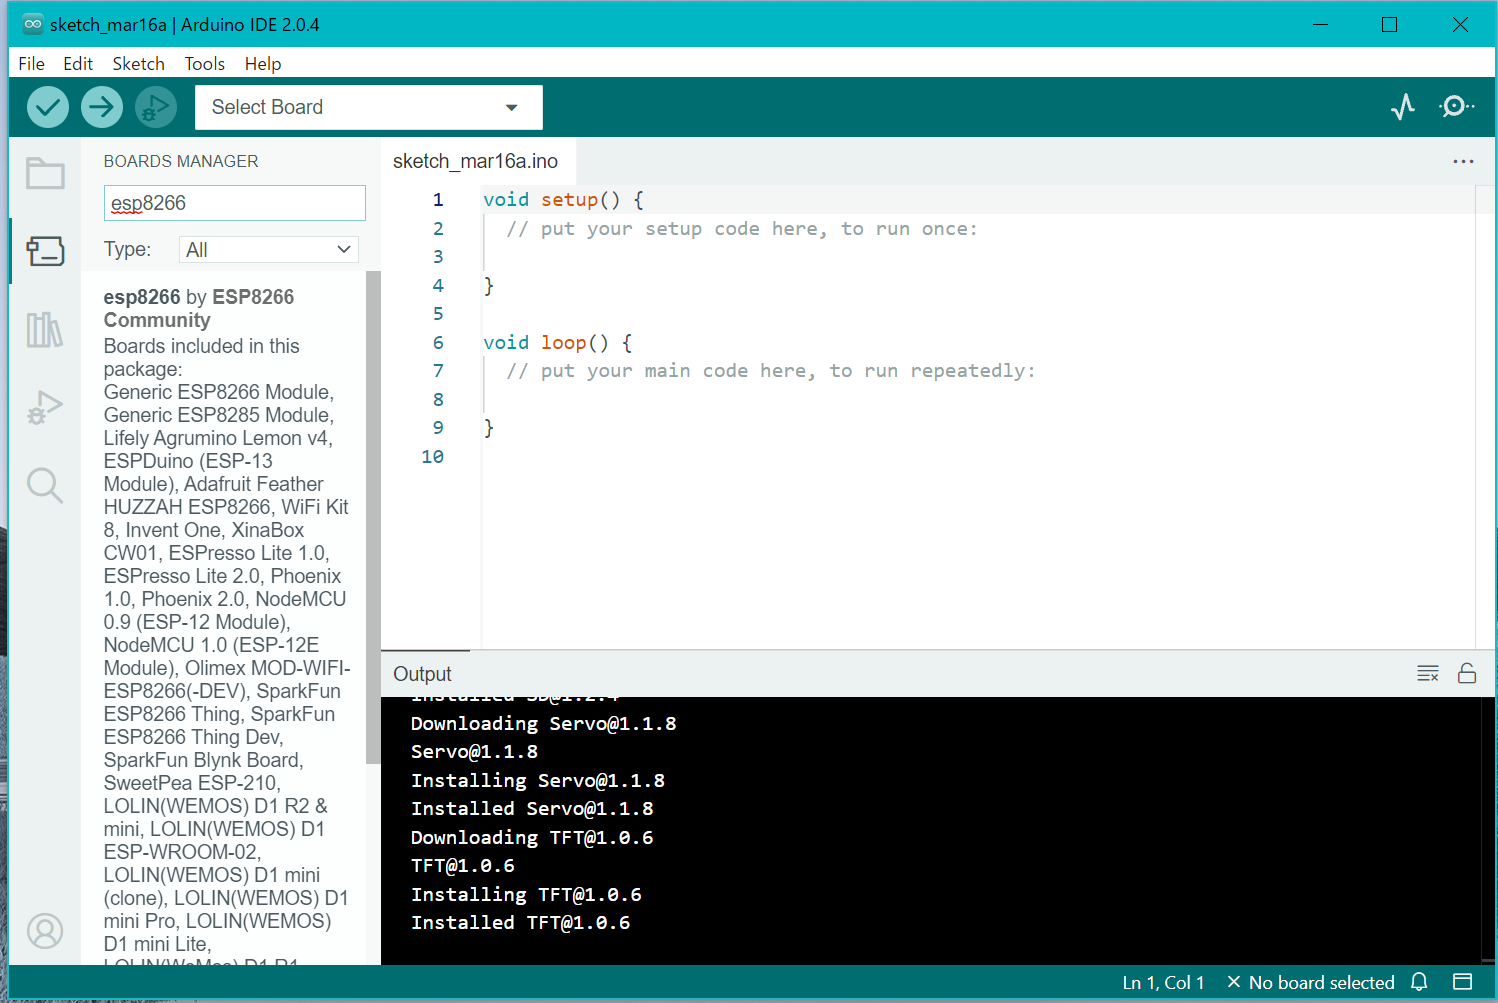Open the Select Board dropdown
Viewport: 1498px width, 1003px height.
pos(368,107)
